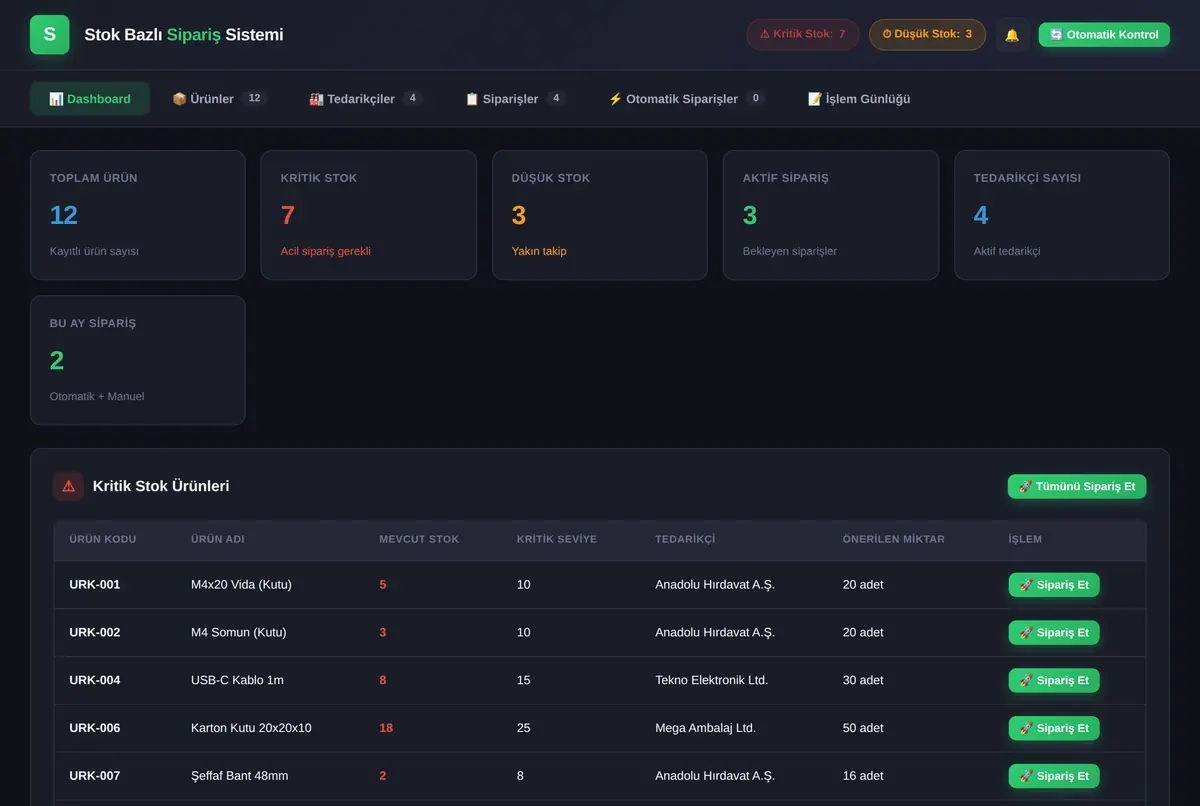Select product code URK-002
Screen dimensions: 1200x806
pyautogui.click(x=95, y=633)
